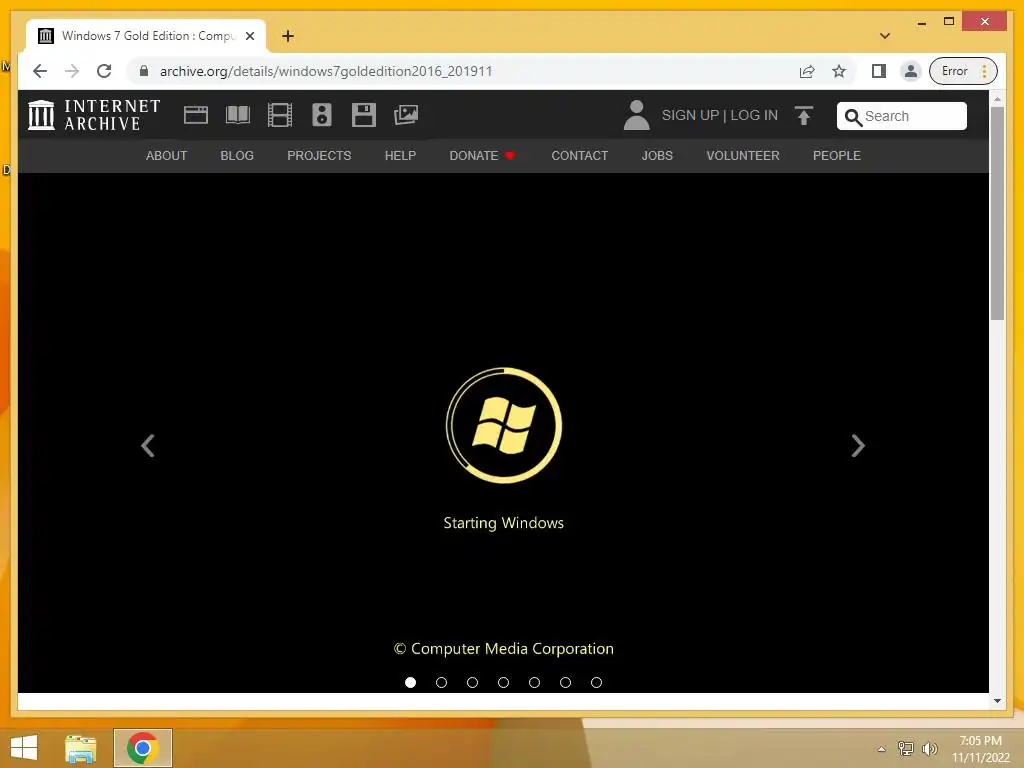This screenshot has width=1024, height=768.
Task: Click SIGN UP link
Action: click(x=690, y=116)
